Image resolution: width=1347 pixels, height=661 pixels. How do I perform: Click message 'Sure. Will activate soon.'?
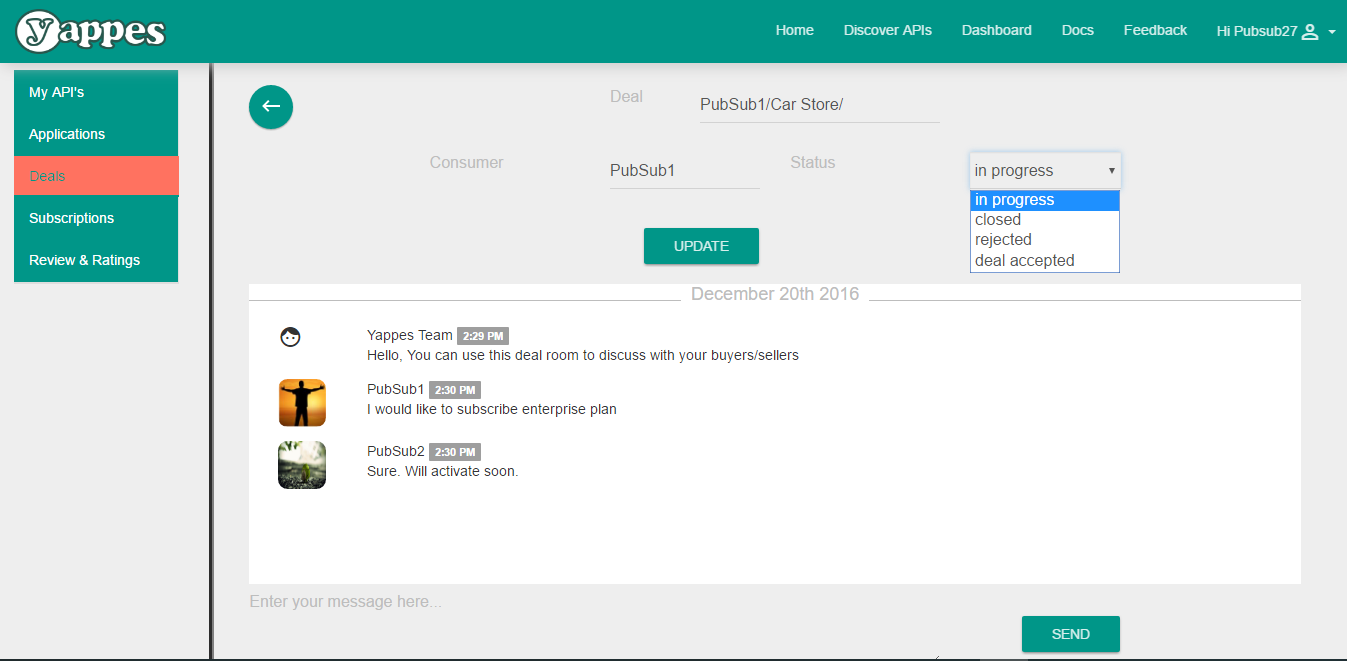(x=443, y=471)
